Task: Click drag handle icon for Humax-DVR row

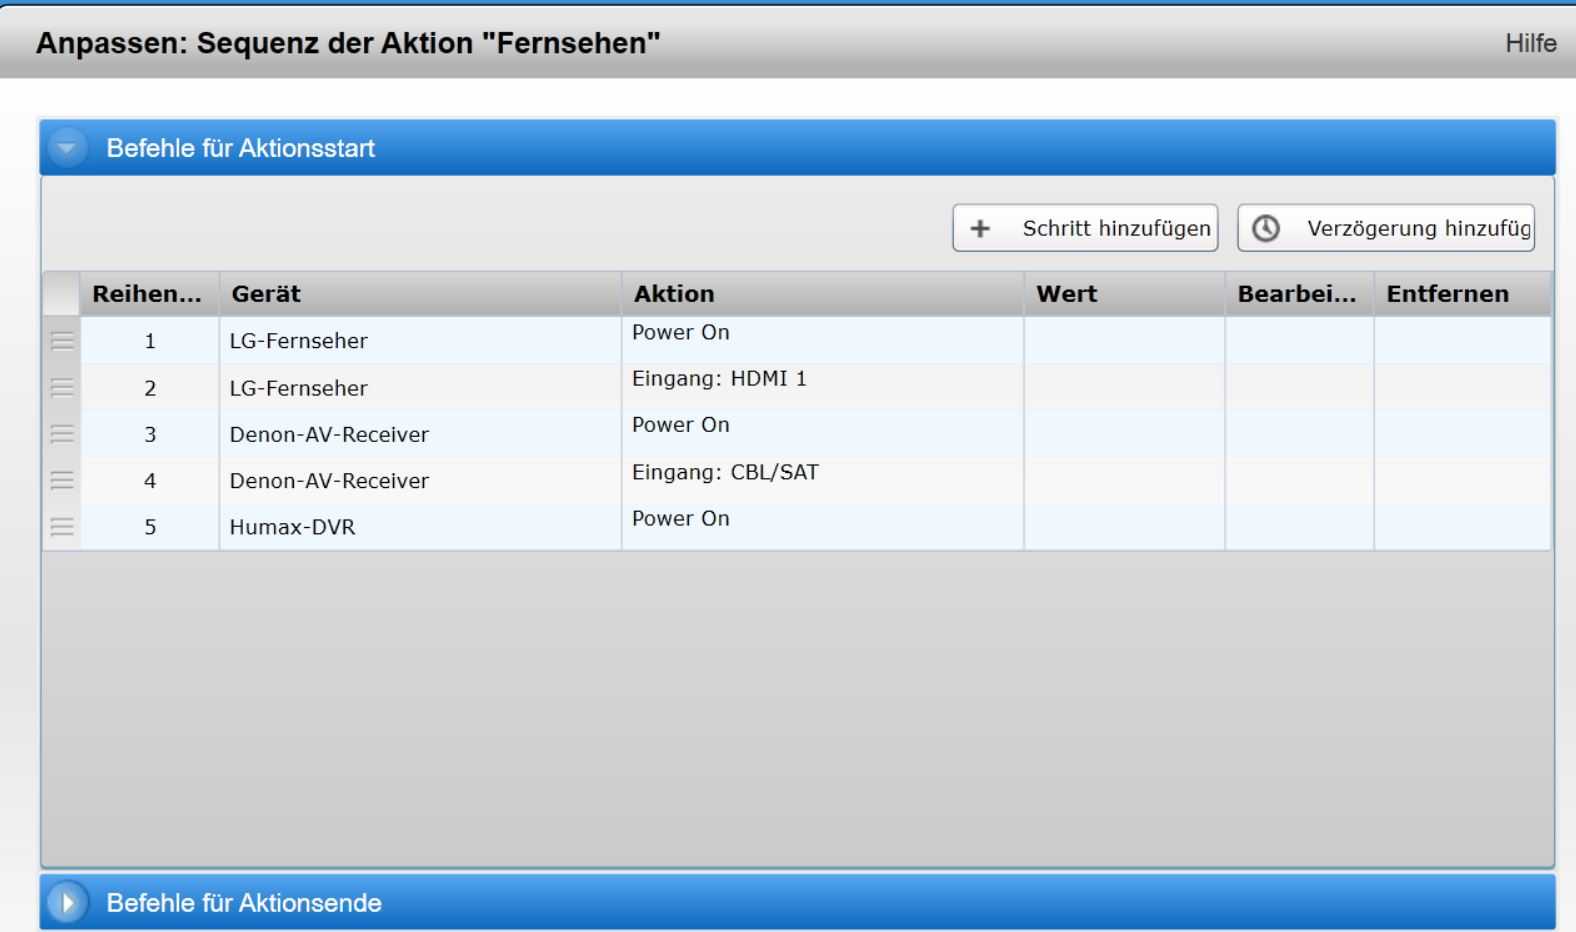Action: coord(62,527)
